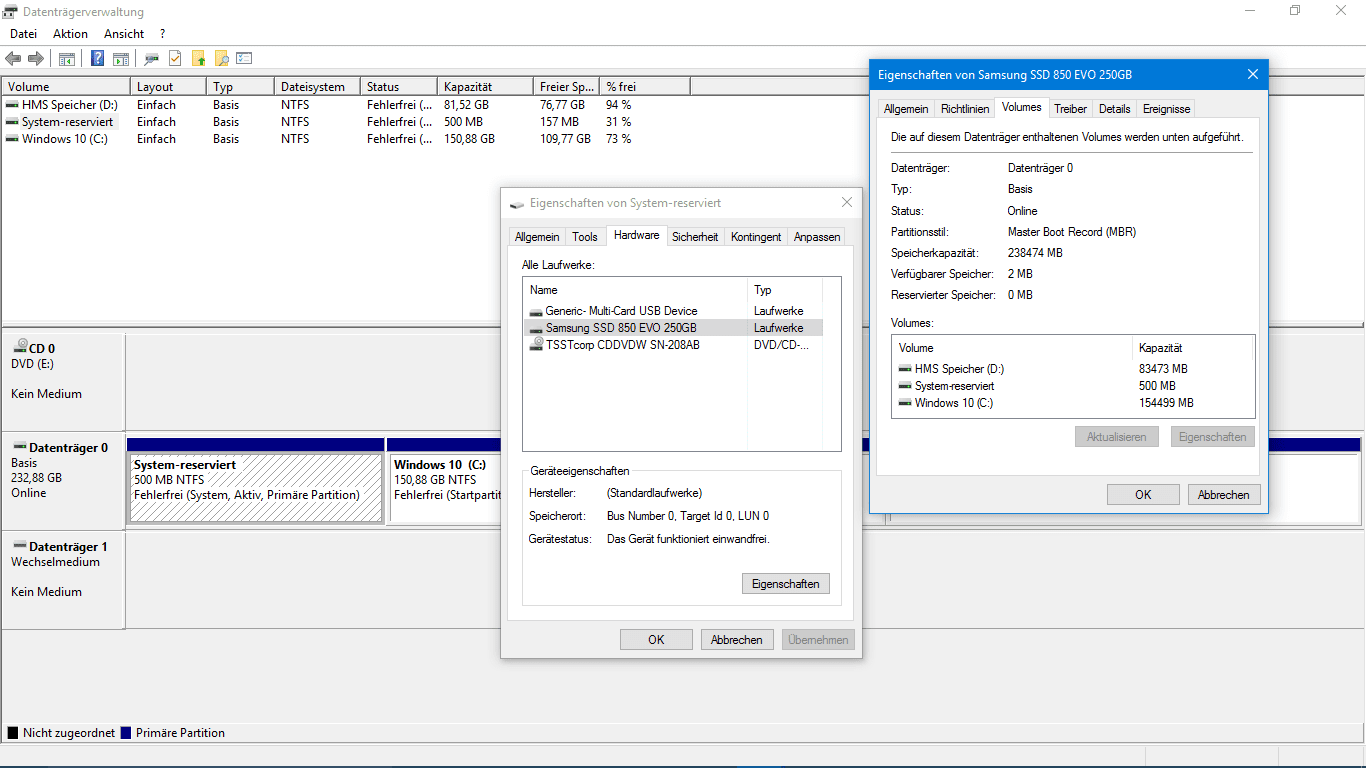Screen dimensions: 1366x768
Task: Switch to the Sicherheit tab
Action: [x=695, y=237]
